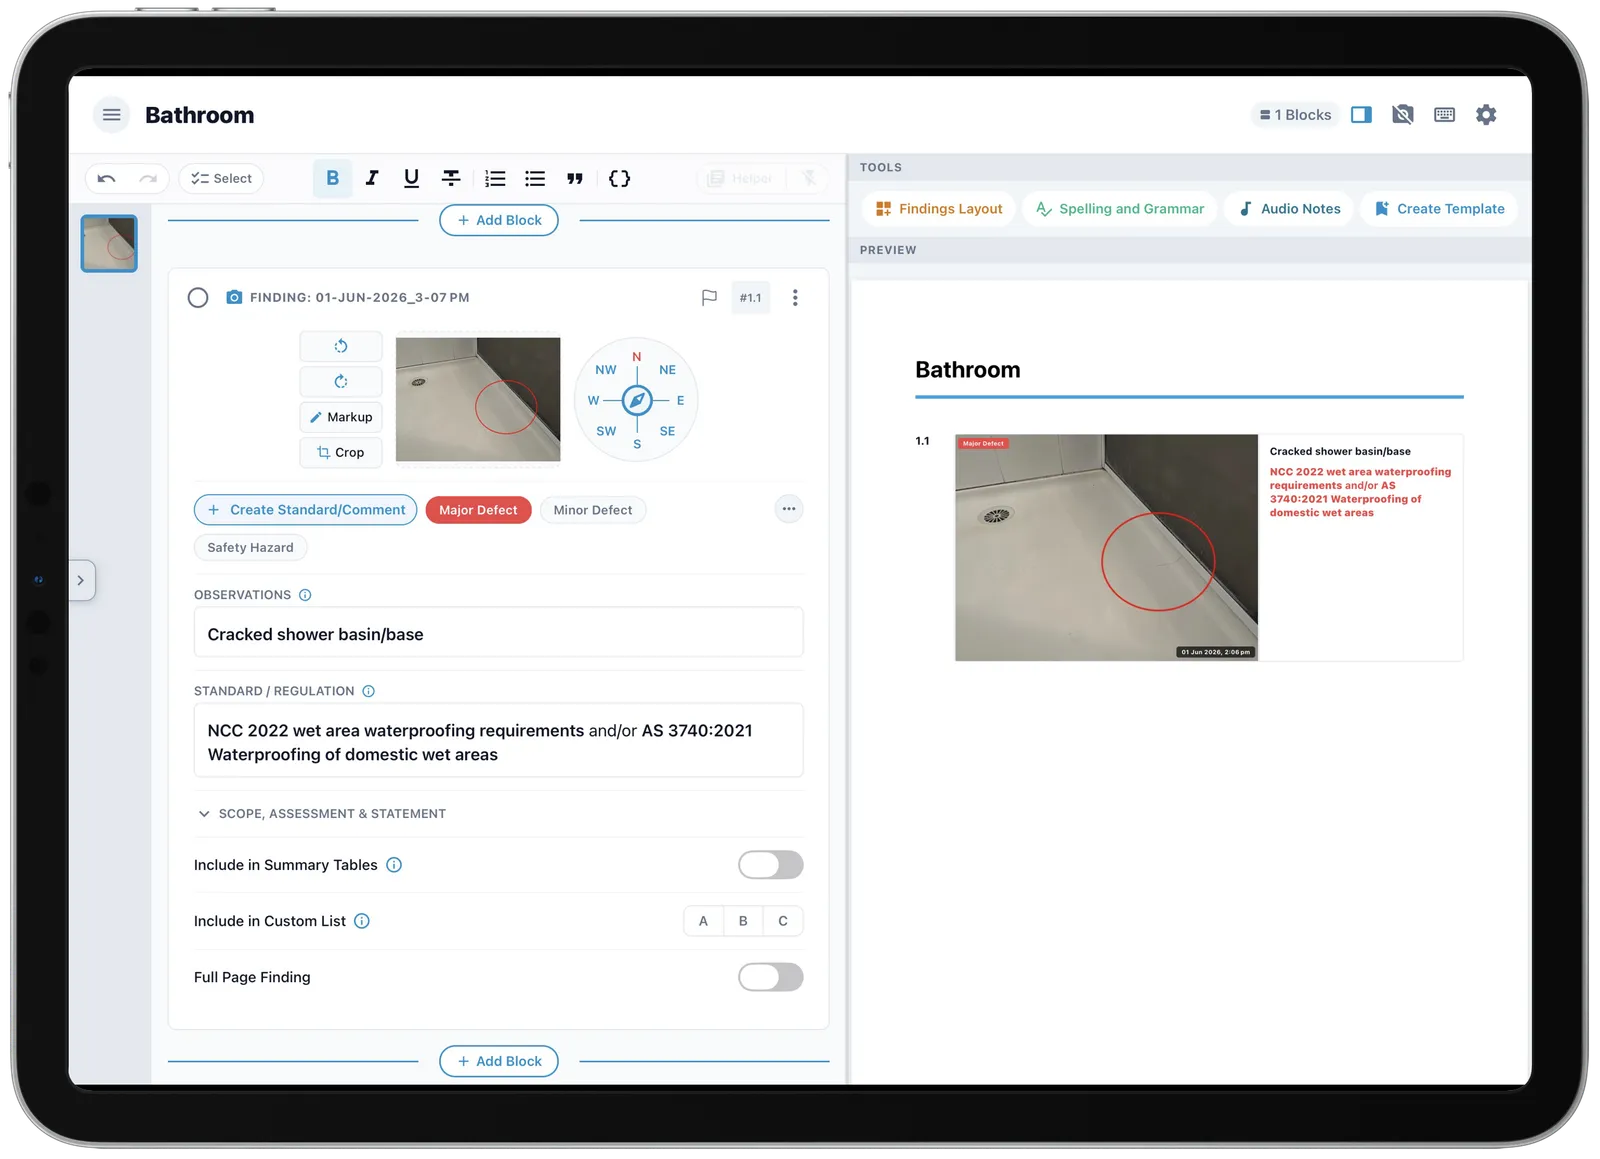
Task: Rotate the photo counter-clockwise
Action: click(341, 346)
